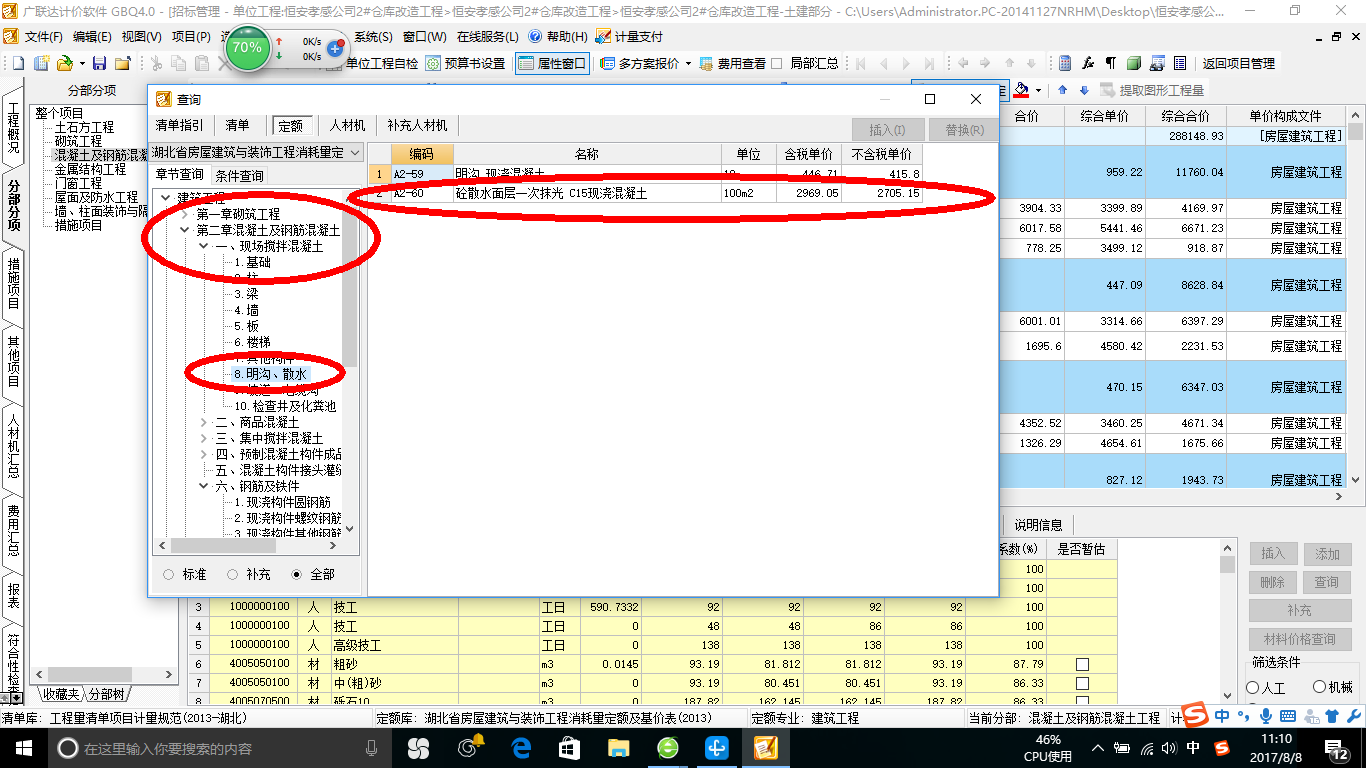
Task: Select the 人工 filter radio button
Action: (x=1253, y=688)
